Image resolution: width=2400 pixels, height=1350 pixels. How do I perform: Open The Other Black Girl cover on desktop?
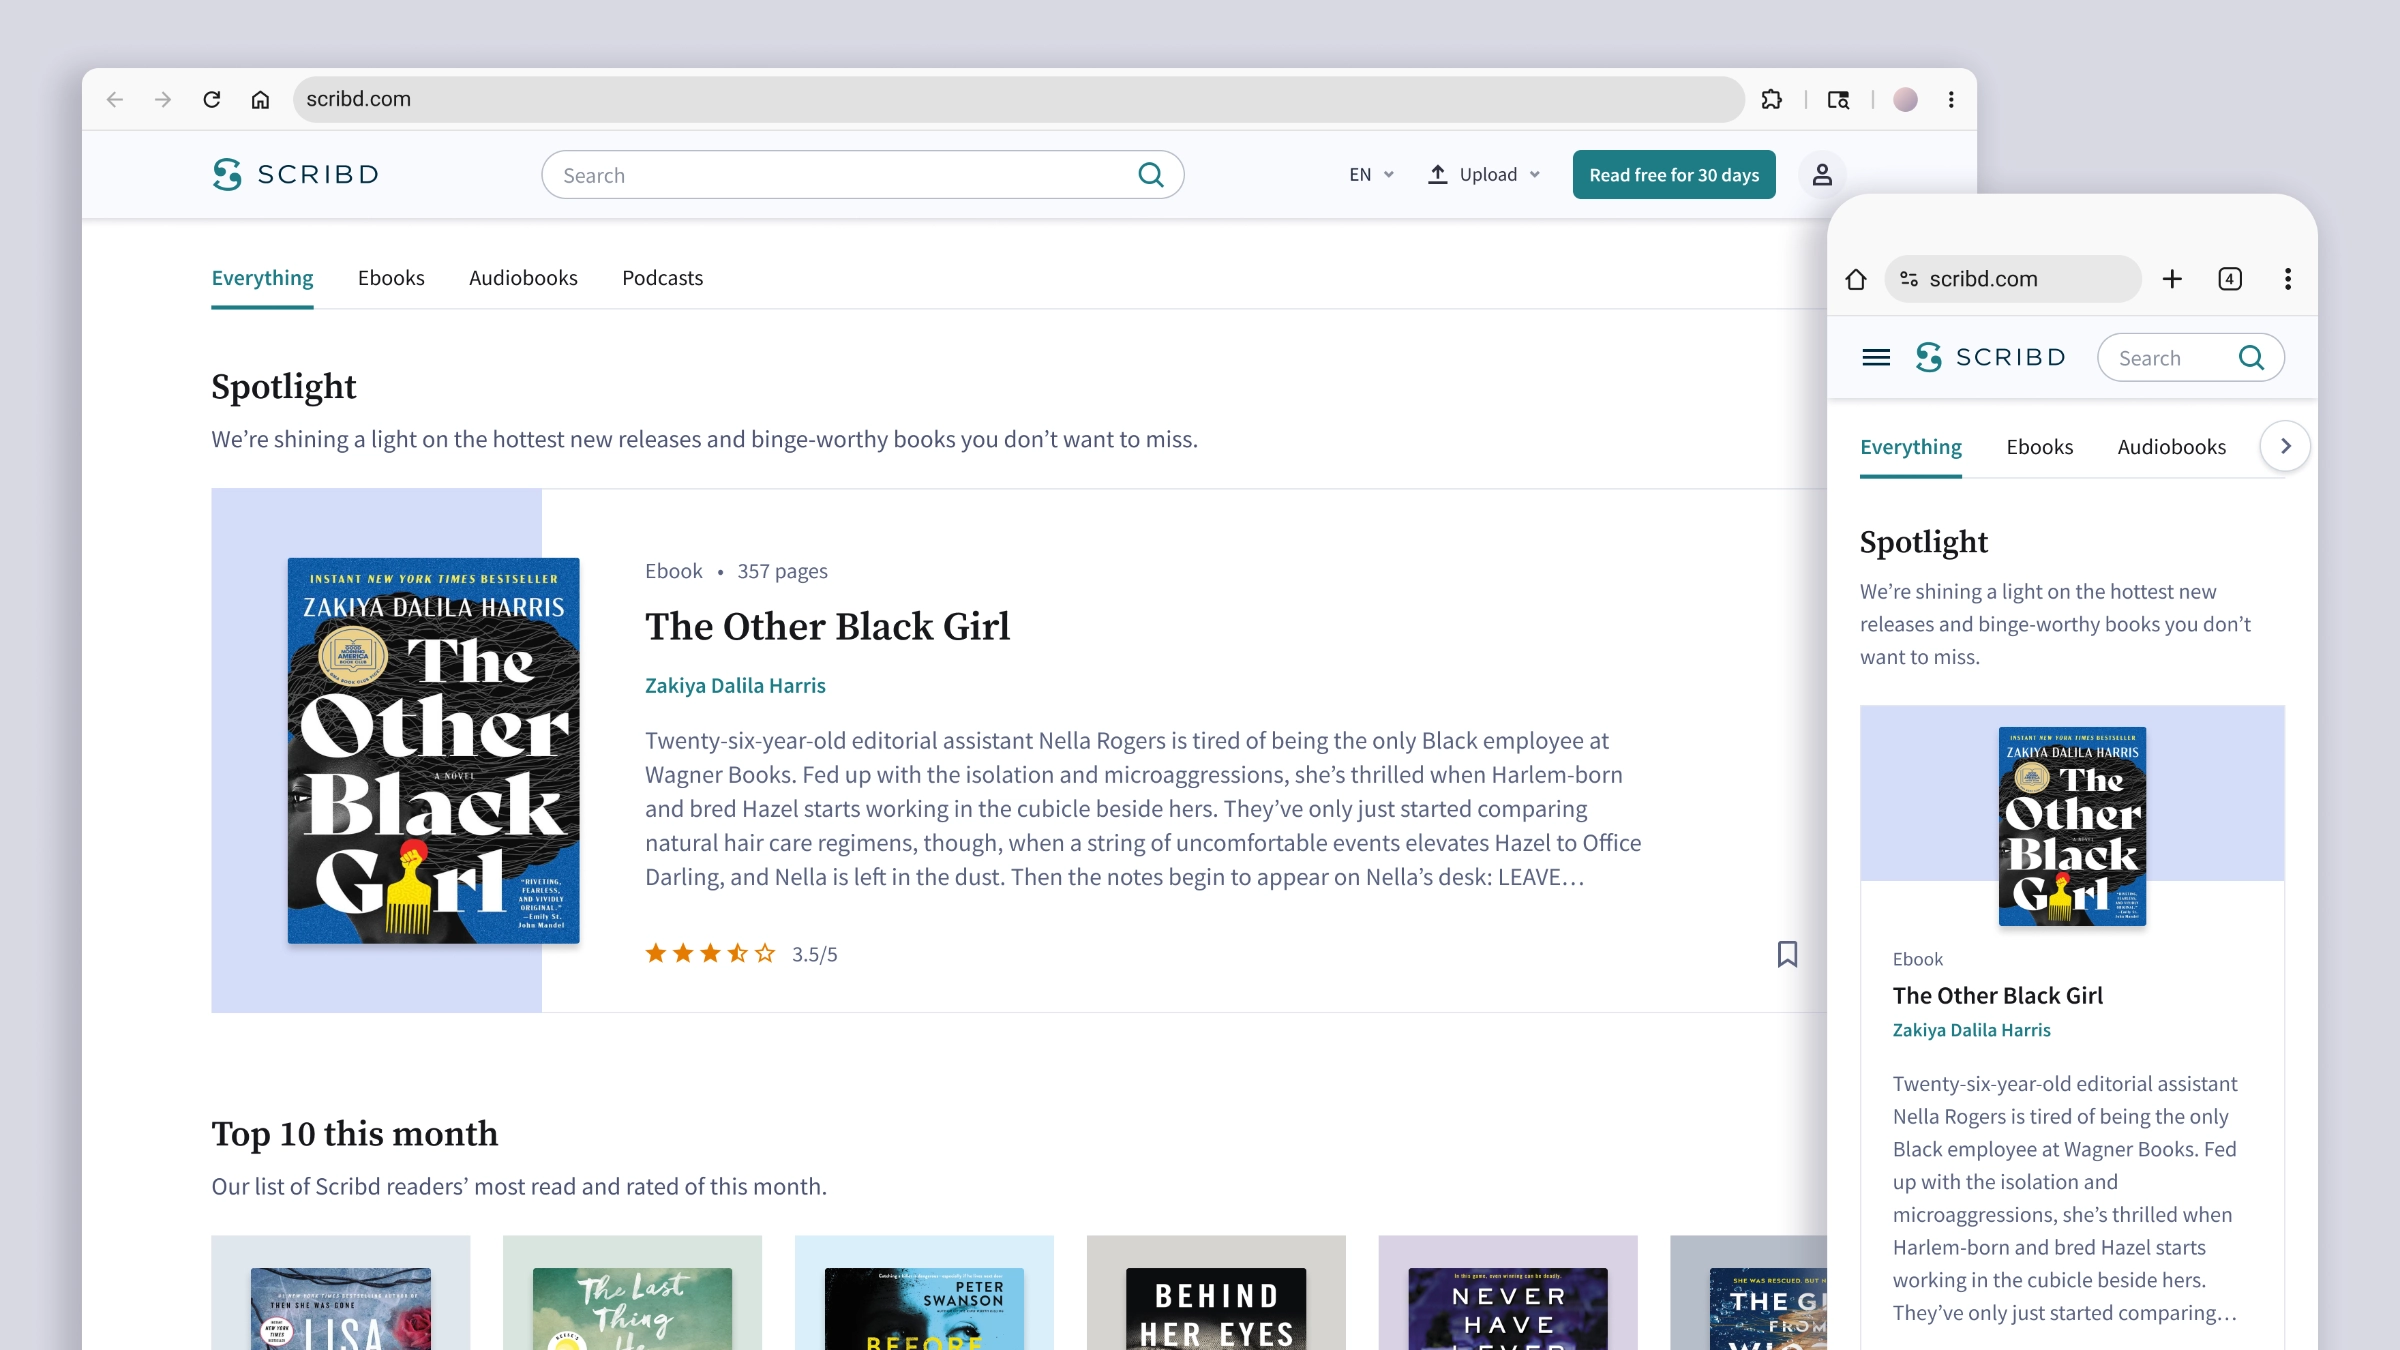[x=433, y=750]
